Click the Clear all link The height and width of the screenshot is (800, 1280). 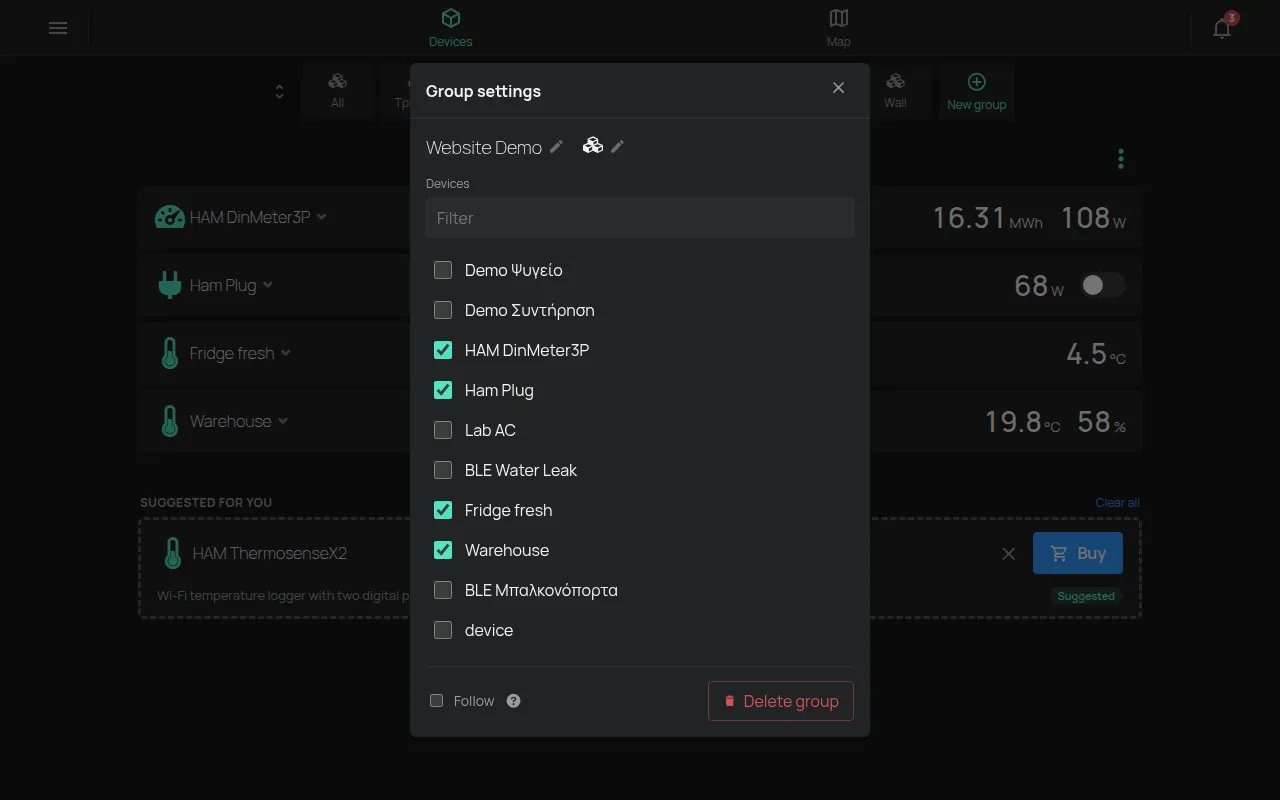coord(1117,503)
